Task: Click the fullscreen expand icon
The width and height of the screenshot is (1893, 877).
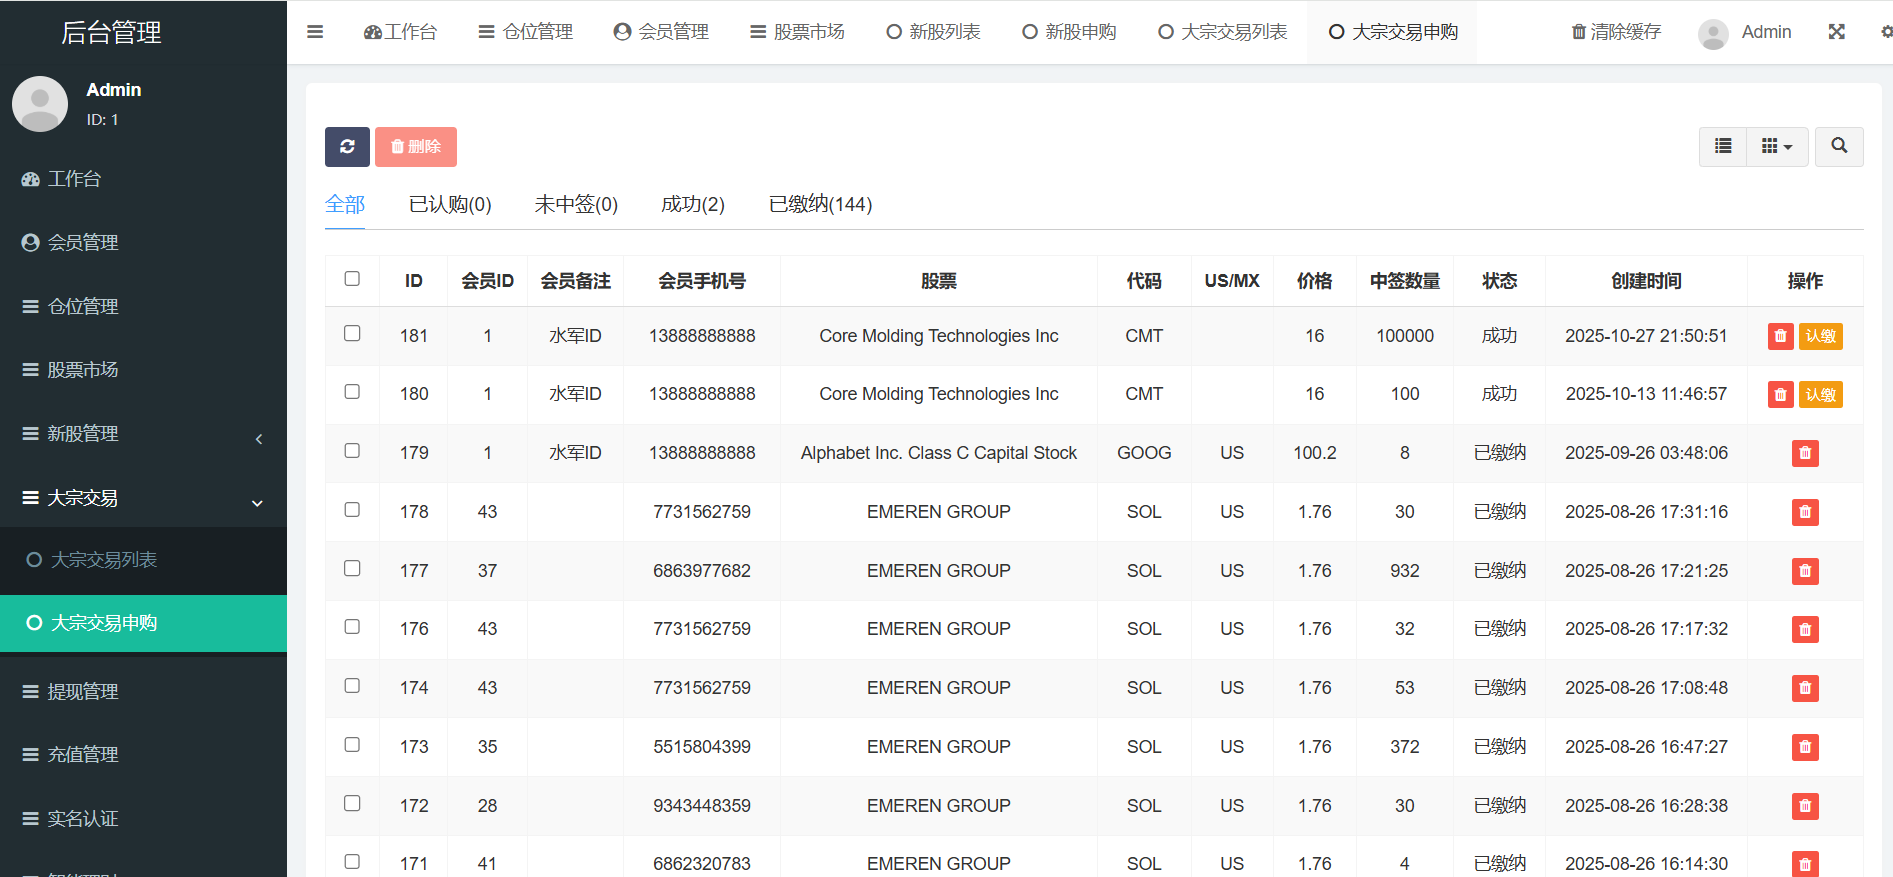Action: [1836, 32]
